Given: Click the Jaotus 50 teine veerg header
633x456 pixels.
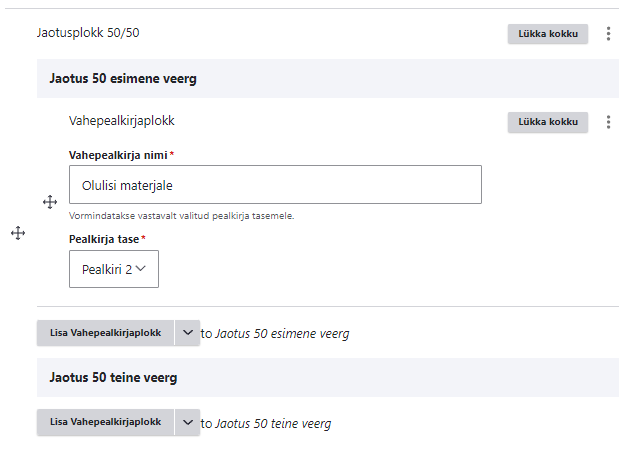Looking at the screenshot, I should coord(112,378).
